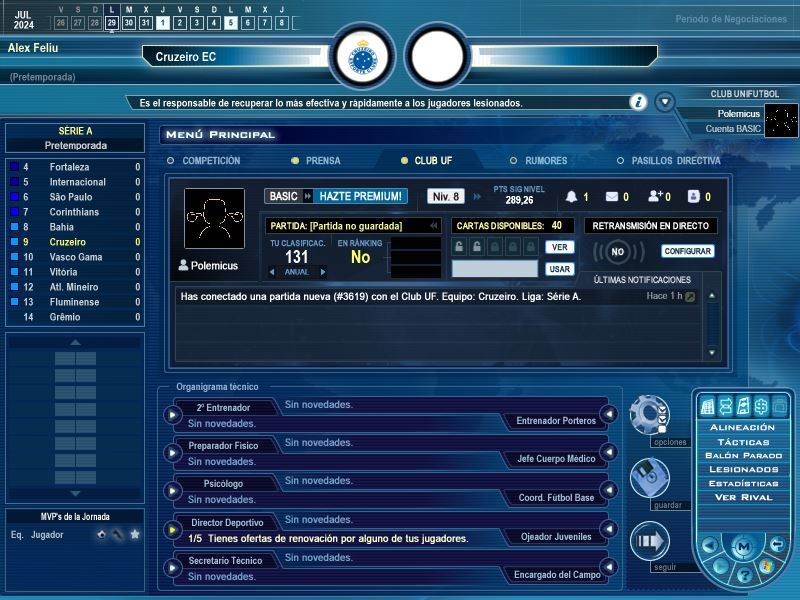Expand the round dropdown arrow near info
The image size is (800, 600).
click(x=665, y=102)
